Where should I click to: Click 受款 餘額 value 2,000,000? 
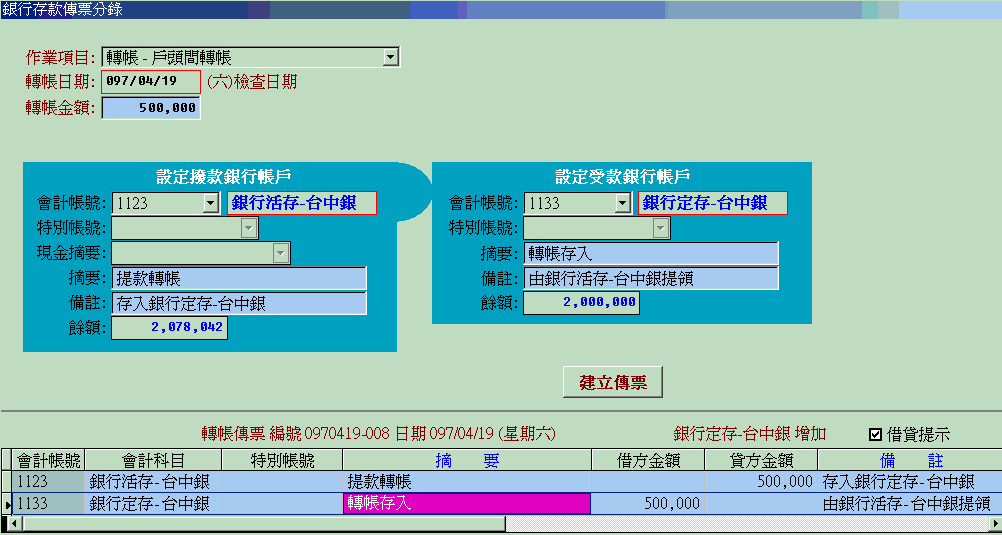pos(581,302)
